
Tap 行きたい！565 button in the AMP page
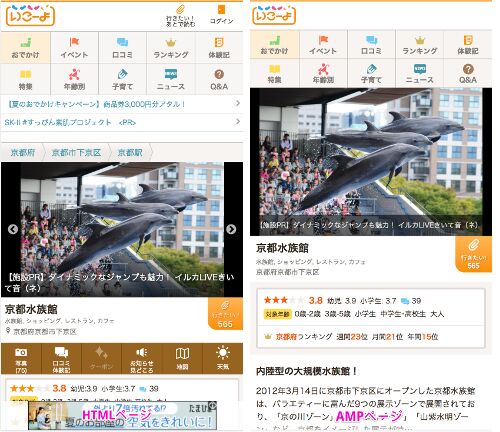coord(473,254)
